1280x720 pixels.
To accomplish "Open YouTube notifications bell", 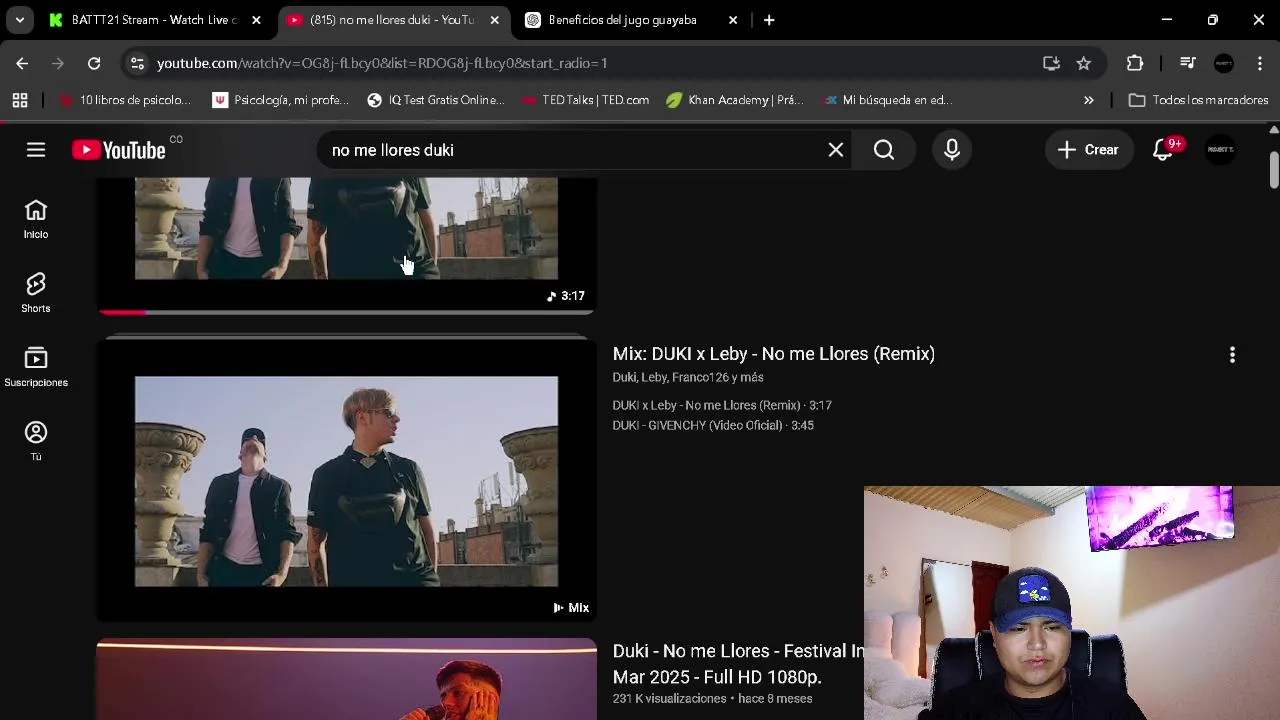I will (1163, 150).
